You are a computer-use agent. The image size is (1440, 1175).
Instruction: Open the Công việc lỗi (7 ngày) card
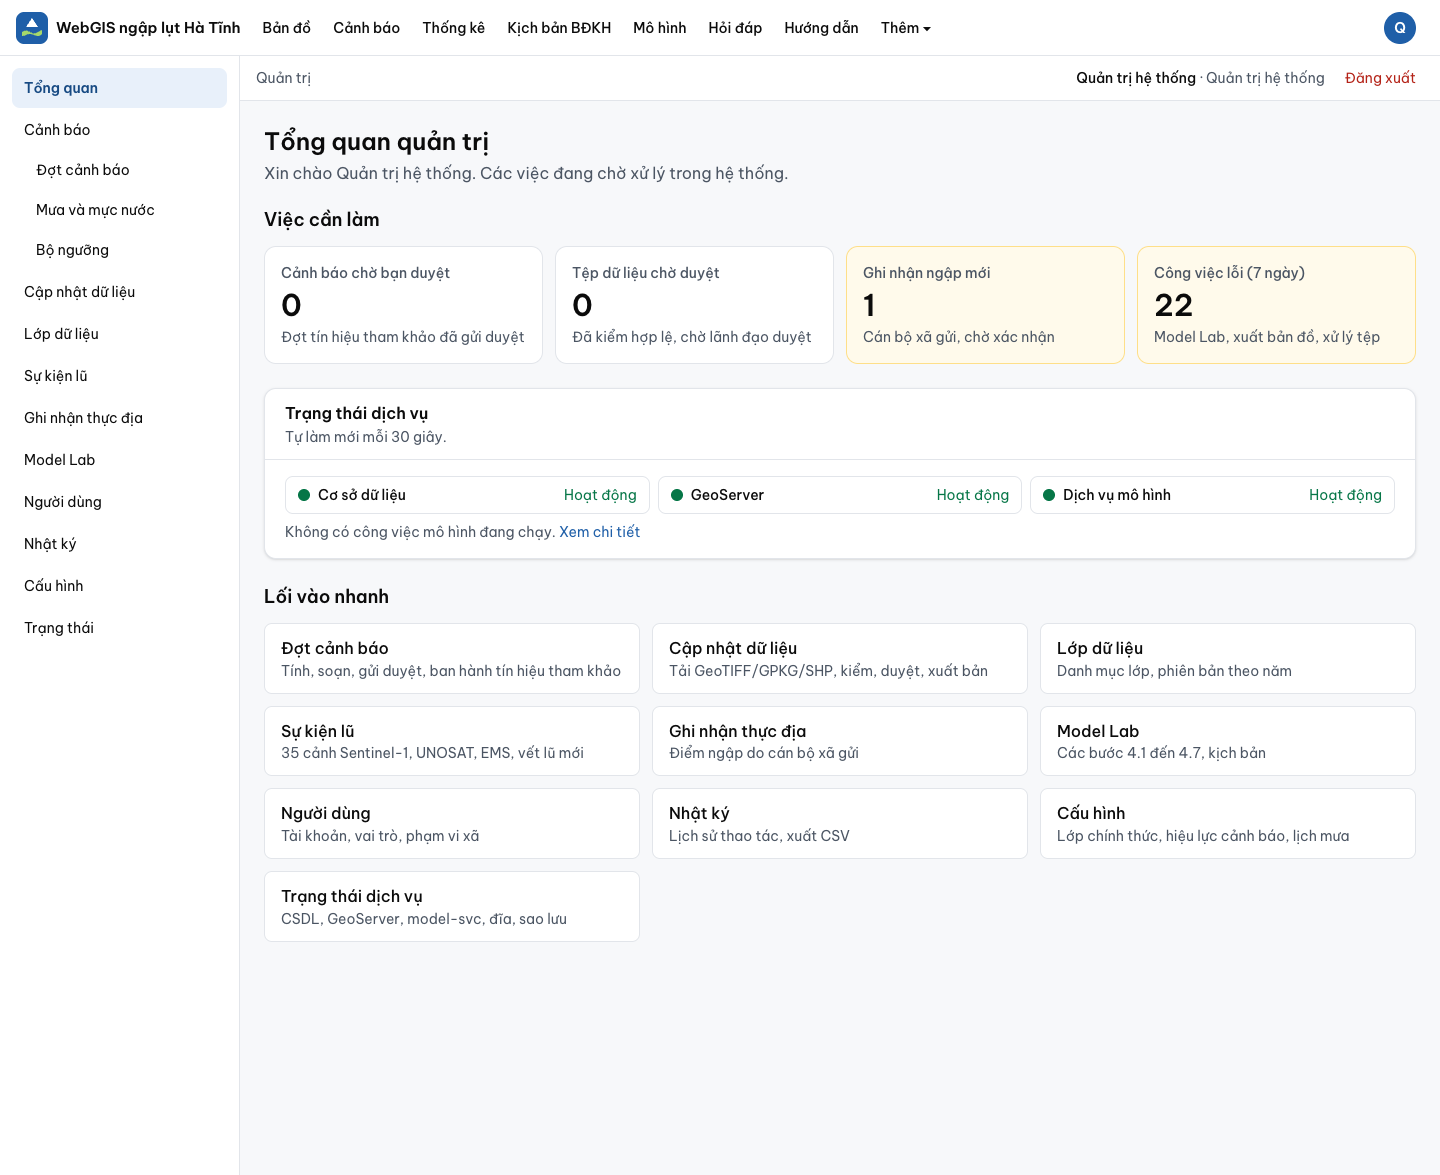(1276, 305)
